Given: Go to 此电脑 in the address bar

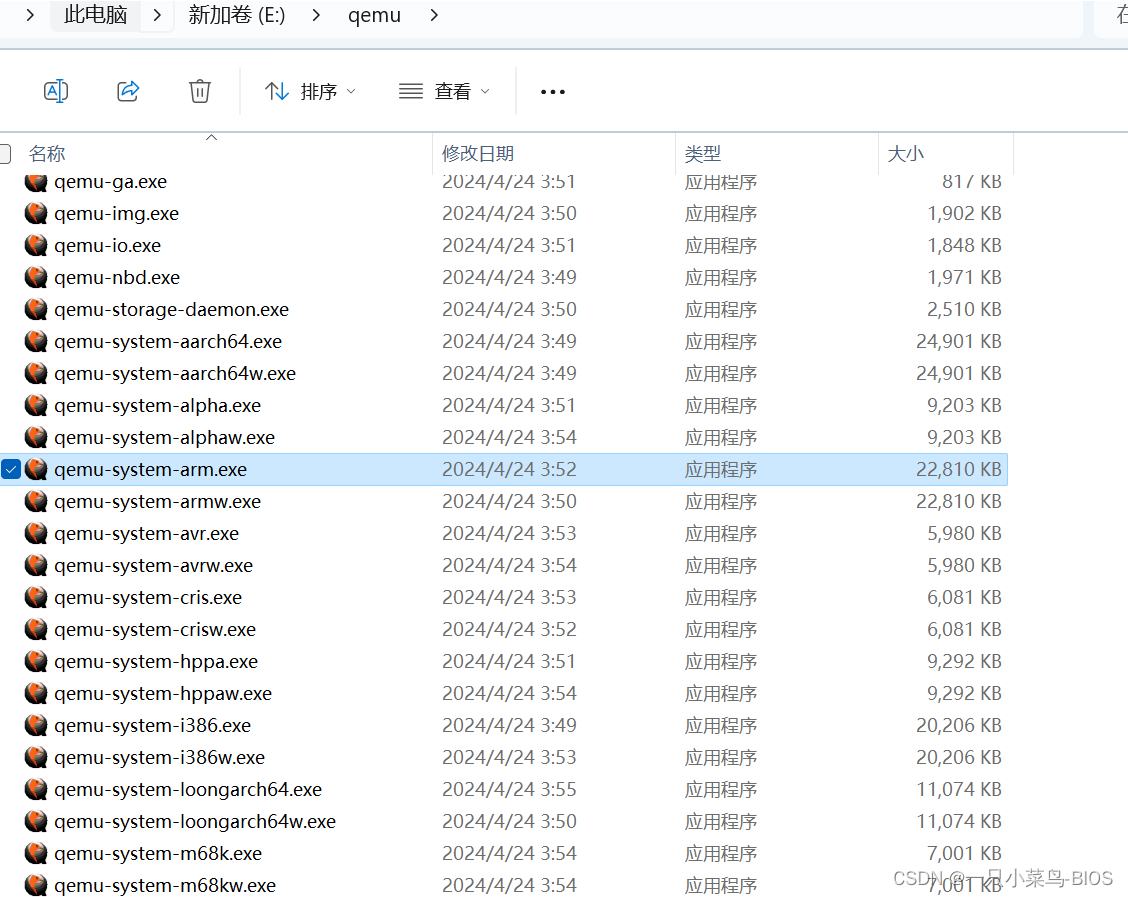Looking at the screenshot, I should (x=95, y=15).
